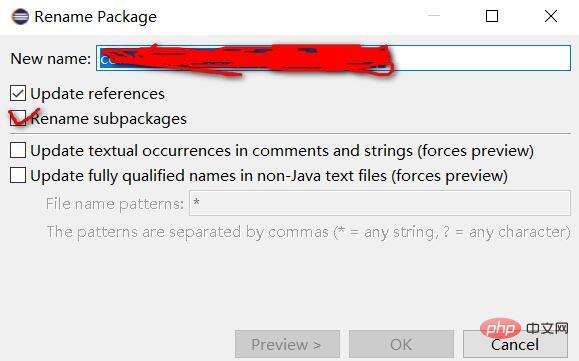Minimize the Rename Package dialog
The width and height of the screenshot is (579, 361).
click(x=434, y=16)
